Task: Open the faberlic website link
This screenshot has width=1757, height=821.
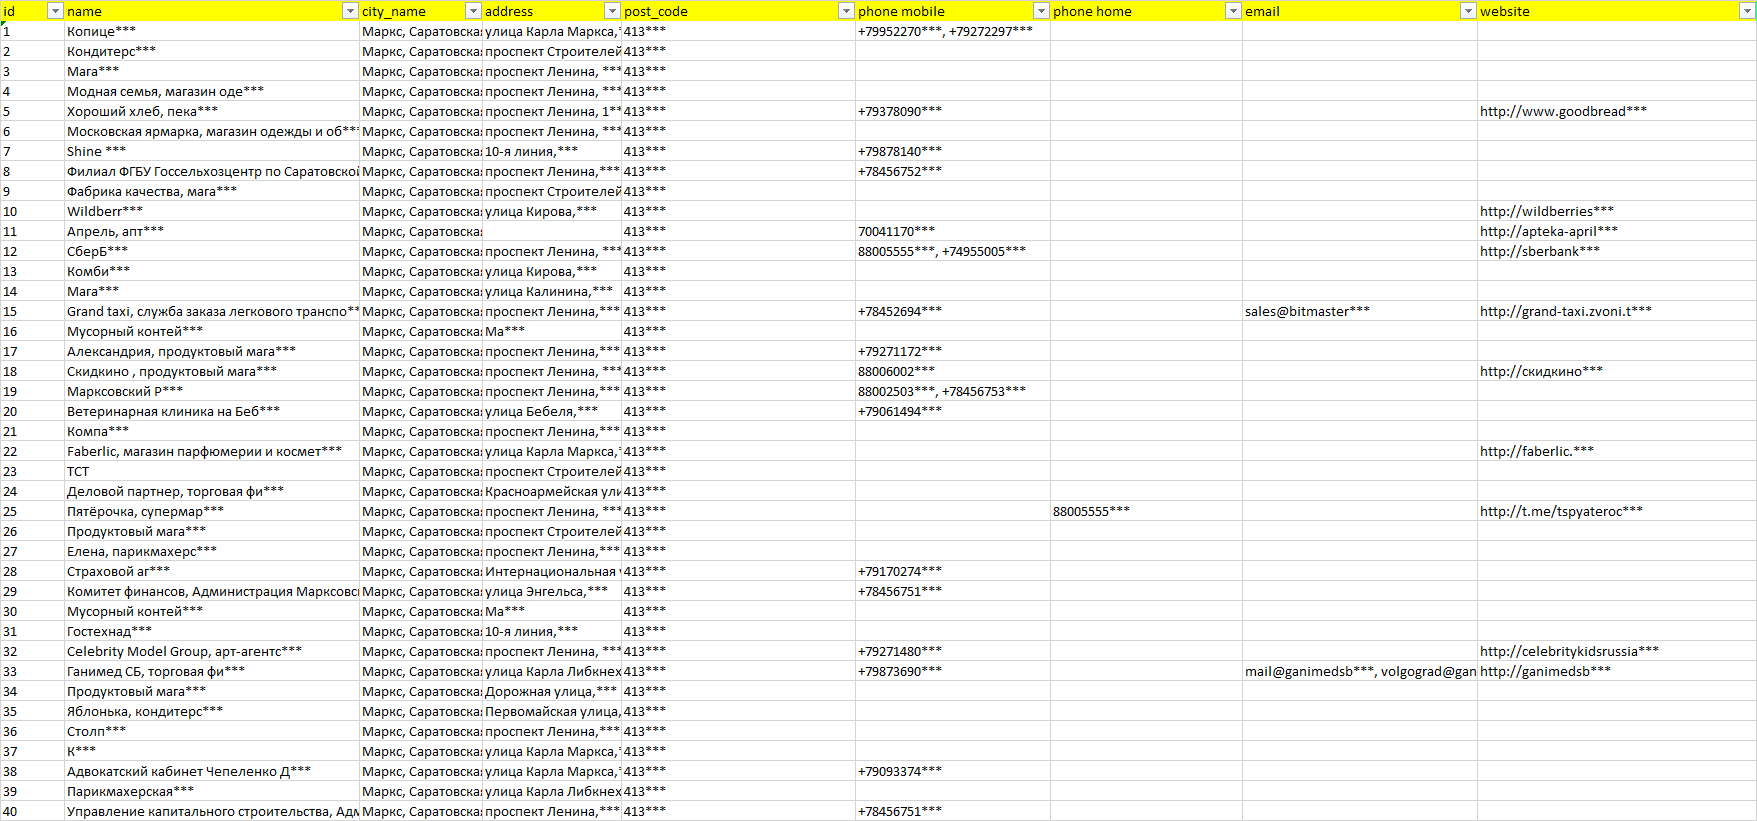Action: tap(1536, 451)
